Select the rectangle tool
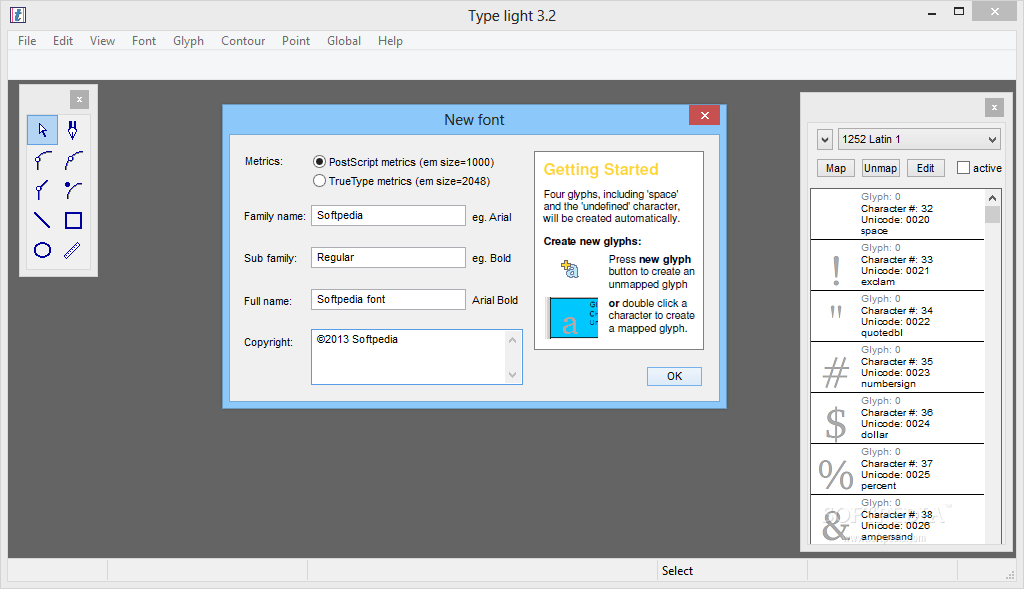 coord(73,220)
